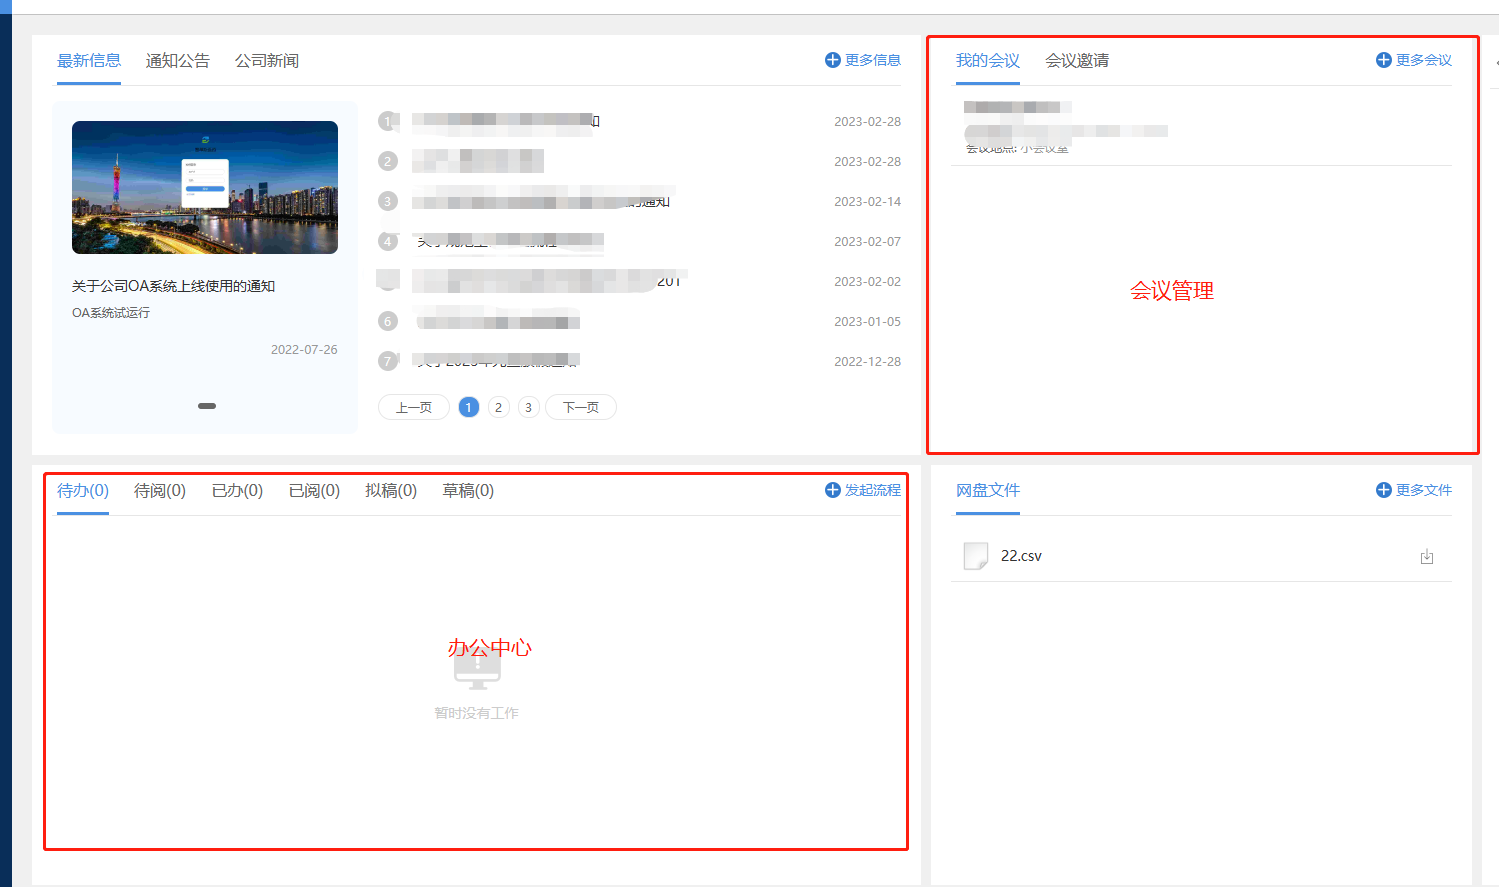This screenshot has height=887, width=1499.
Task: Switch to the 最新信息 tab
Action: pos(89,61)
